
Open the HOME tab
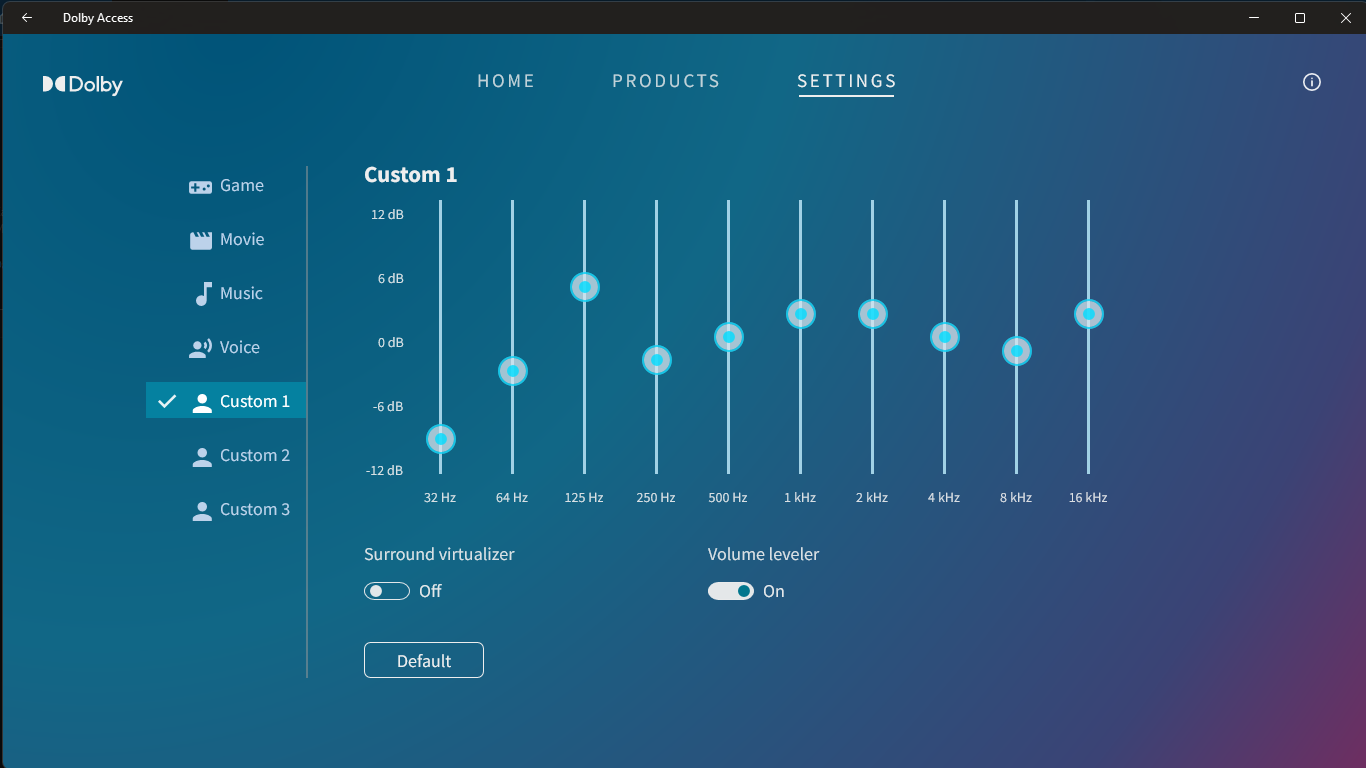point(506,81)
